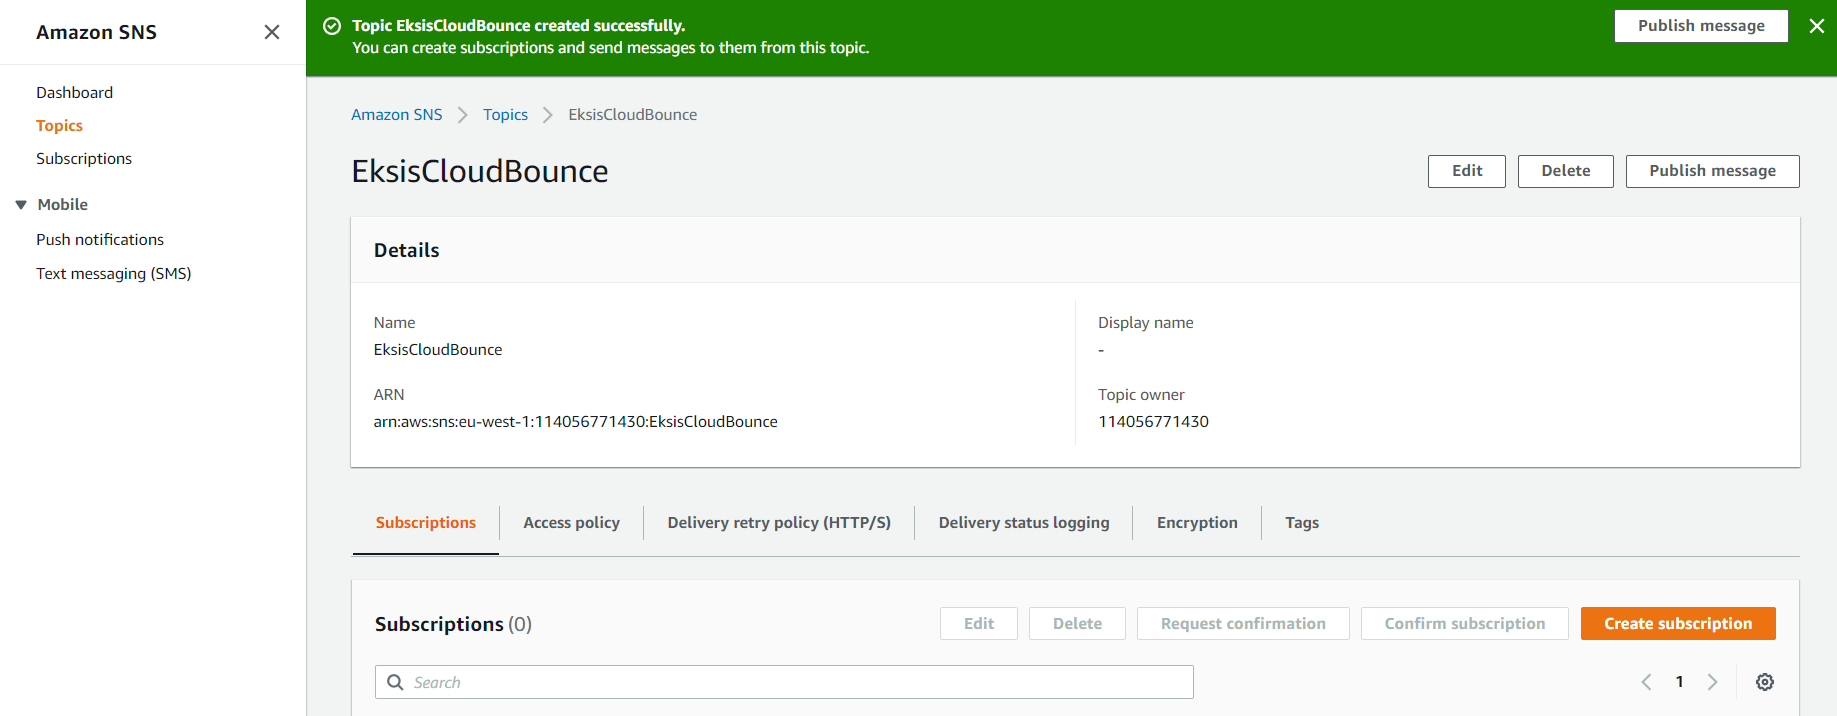Go to previous page of subscriptions
This screenshot has width=1837, height=716.
pyautogui.click(x=1646, y=682)
